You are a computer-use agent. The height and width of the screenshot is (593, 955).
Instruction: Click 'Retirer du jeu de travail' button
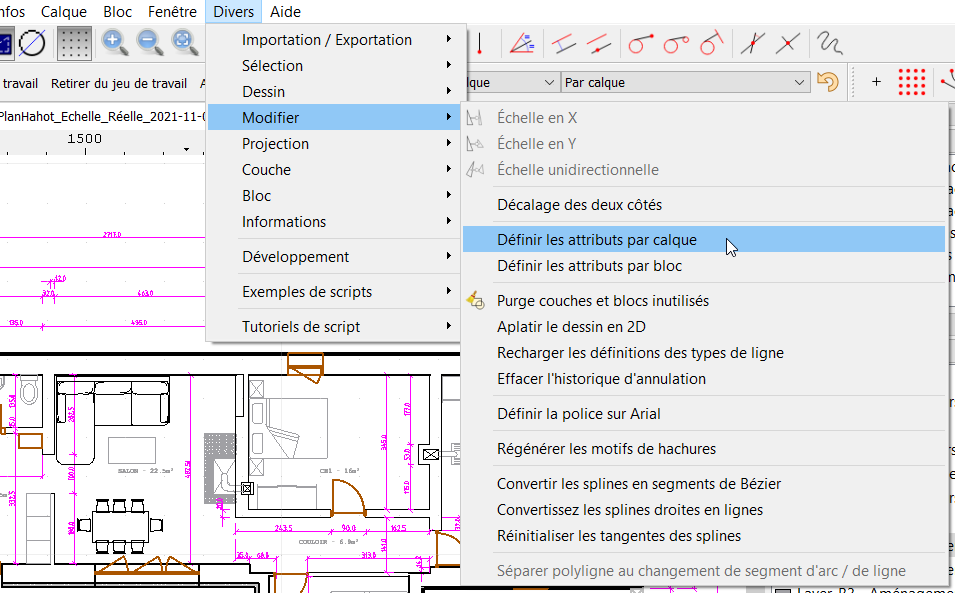[x=118, y=84]
